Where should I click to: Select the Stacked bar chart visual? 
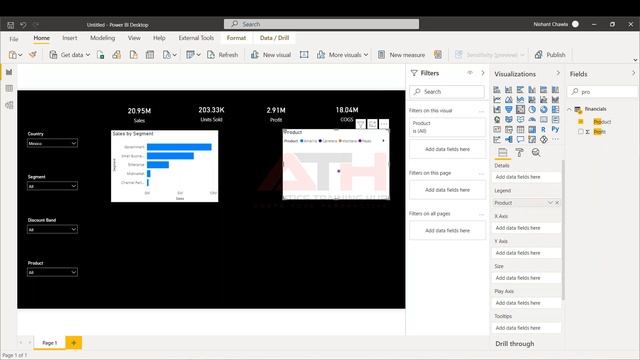(x=497, y=89)
